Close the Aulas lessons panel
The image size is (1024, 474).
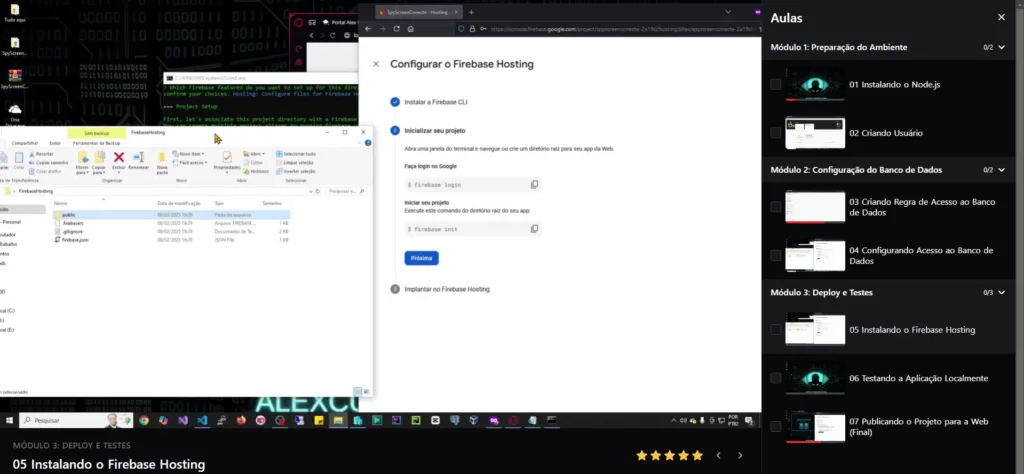coord(1001,18)
